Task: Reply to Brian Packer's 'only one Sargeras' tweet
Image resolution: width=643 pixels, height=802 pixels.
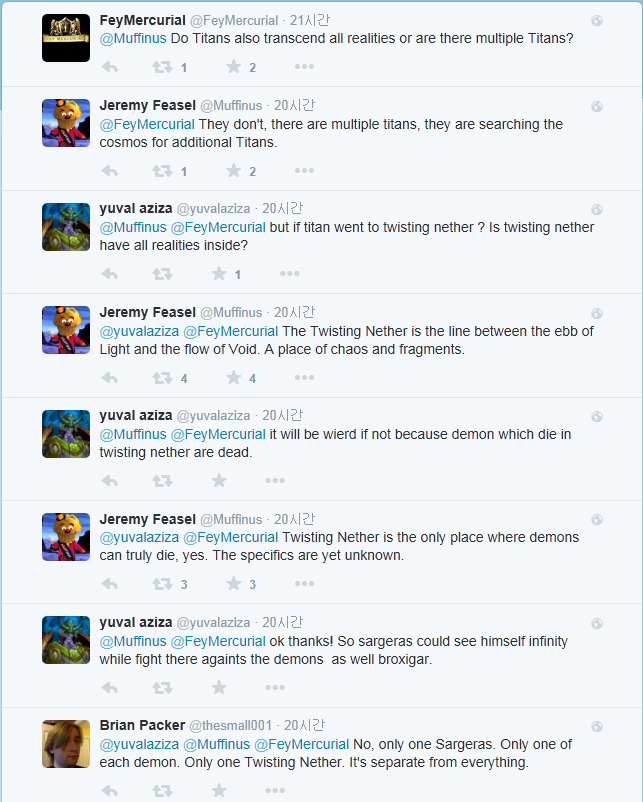Action: click(110, 791)
